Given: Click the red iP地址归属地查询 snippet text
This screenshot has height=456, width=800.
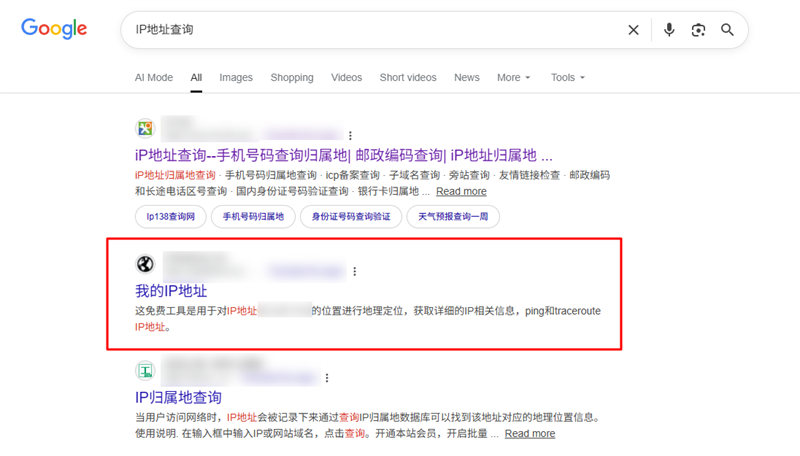Looking at the screenshot, I should pos(175,175).
